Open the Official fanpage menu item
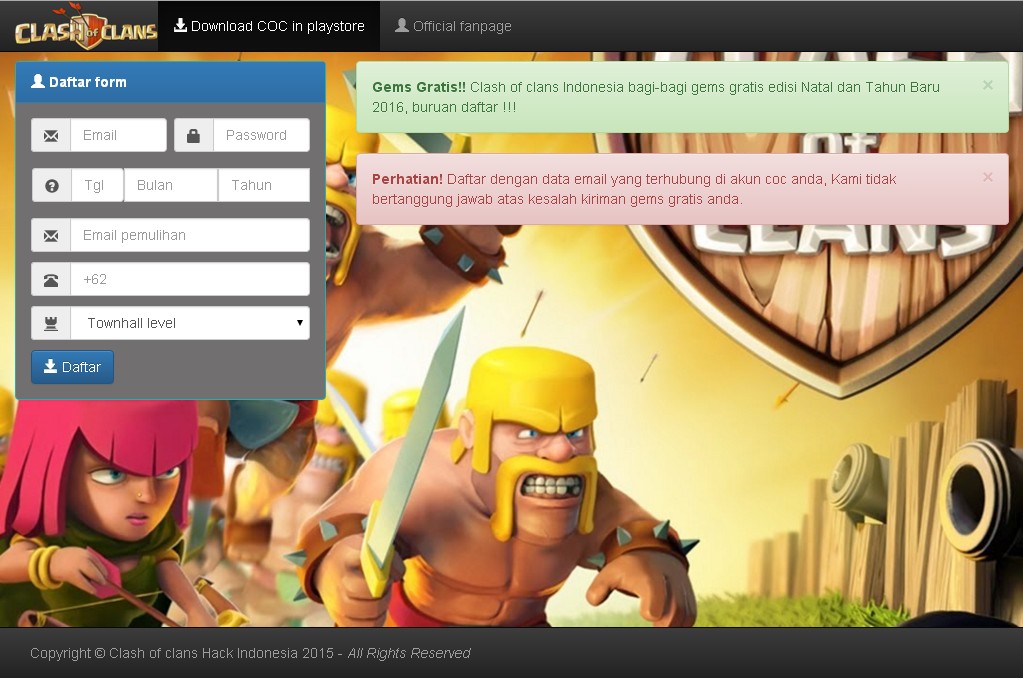Screen dimensions: 1023x678 pos(452,26)
